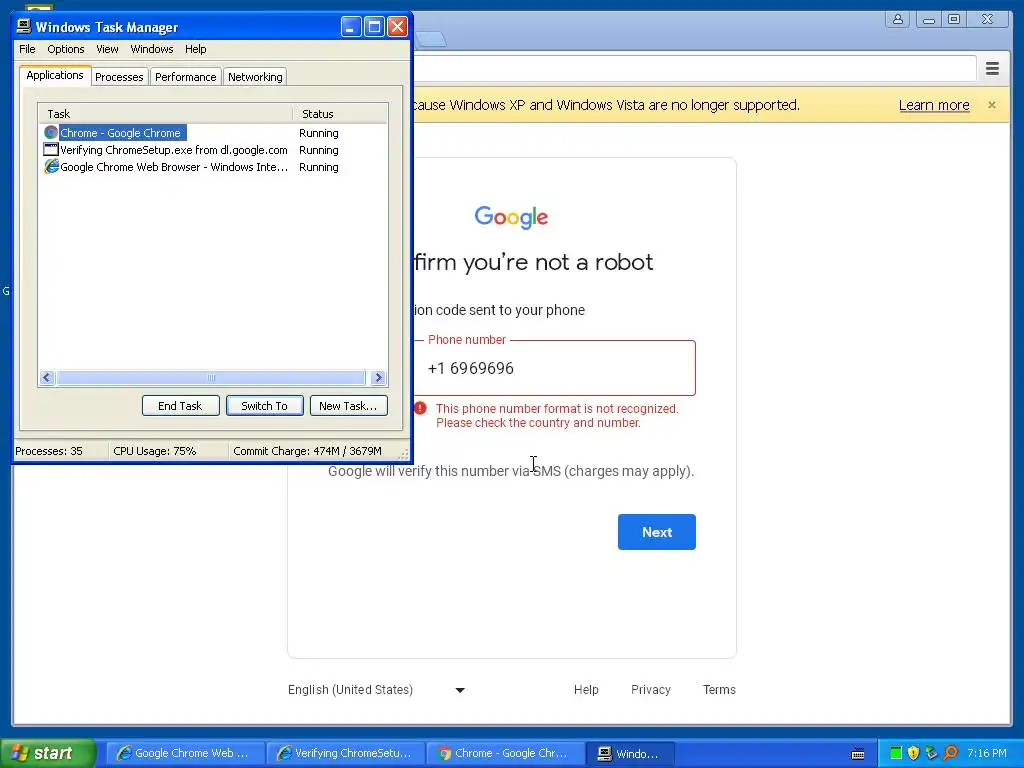Click the green CPU usage tray icon

896,753
